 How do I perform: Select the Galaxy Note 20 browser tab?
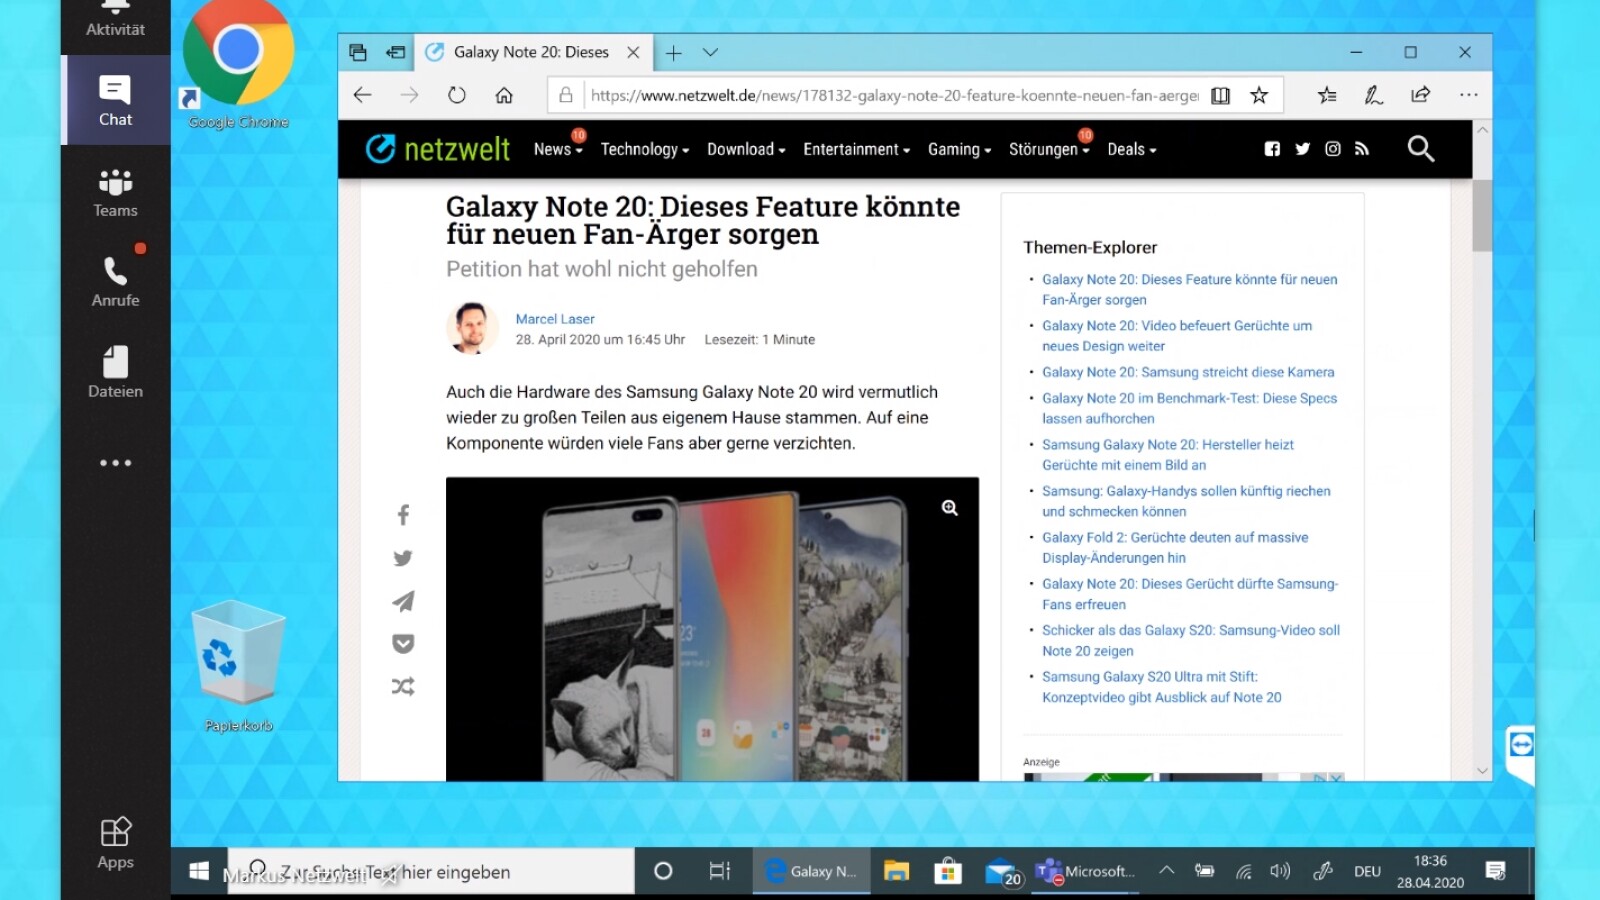[531, 52]
